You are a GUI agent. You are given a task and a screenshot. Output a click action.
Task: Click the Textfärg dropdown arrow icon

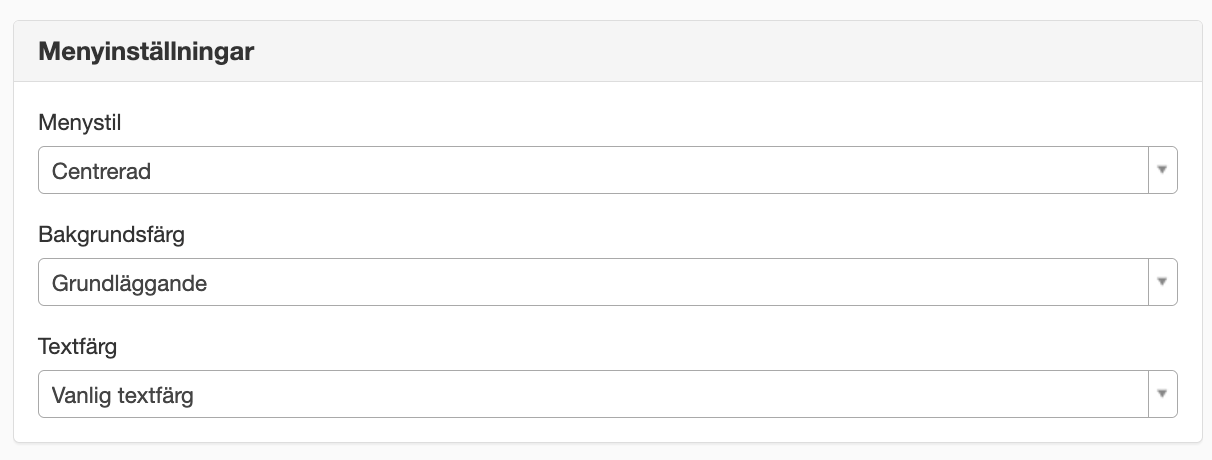pos(1162,394)
